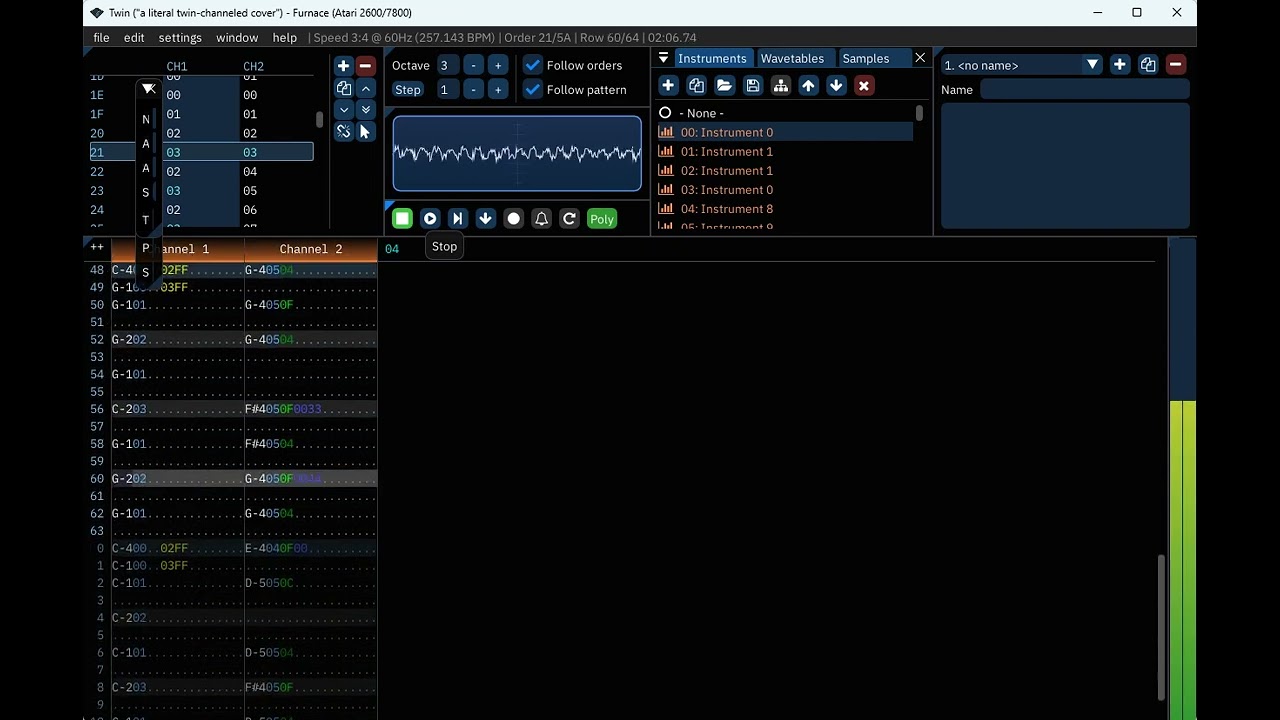This screenshot has height=720, width=1280.
Task: Add a subsong with the plus button
Action: [1120, 65]
